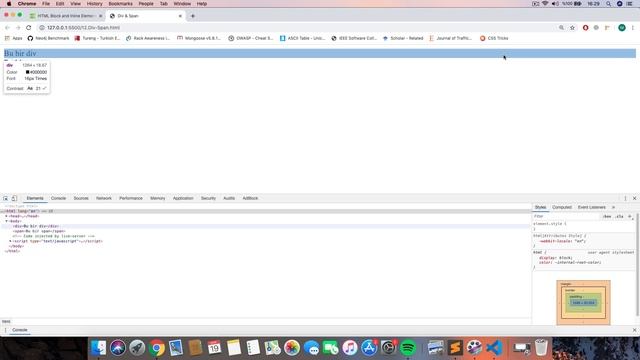The height and width of the screenshot is (360, 640).
Task: Open the Memory tab
Action: 158,198
